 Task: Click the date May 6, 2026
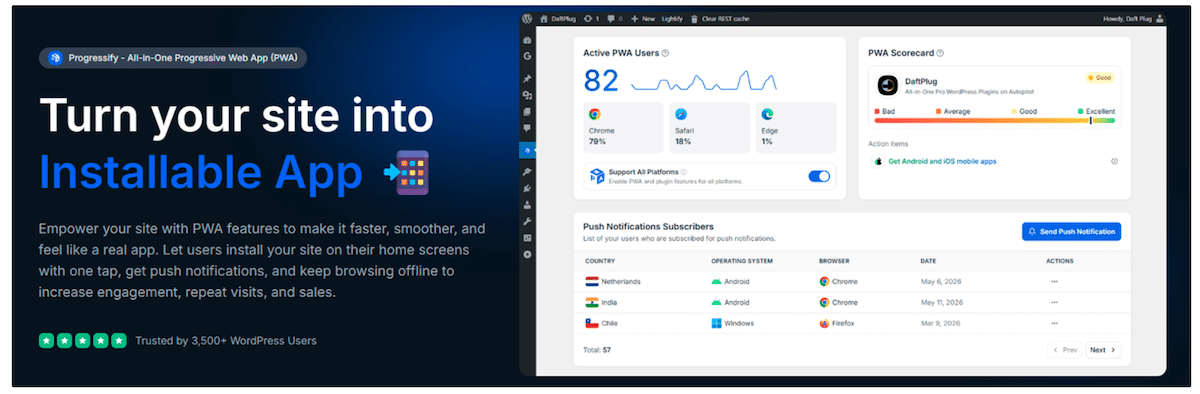click(x=940, y=281)
